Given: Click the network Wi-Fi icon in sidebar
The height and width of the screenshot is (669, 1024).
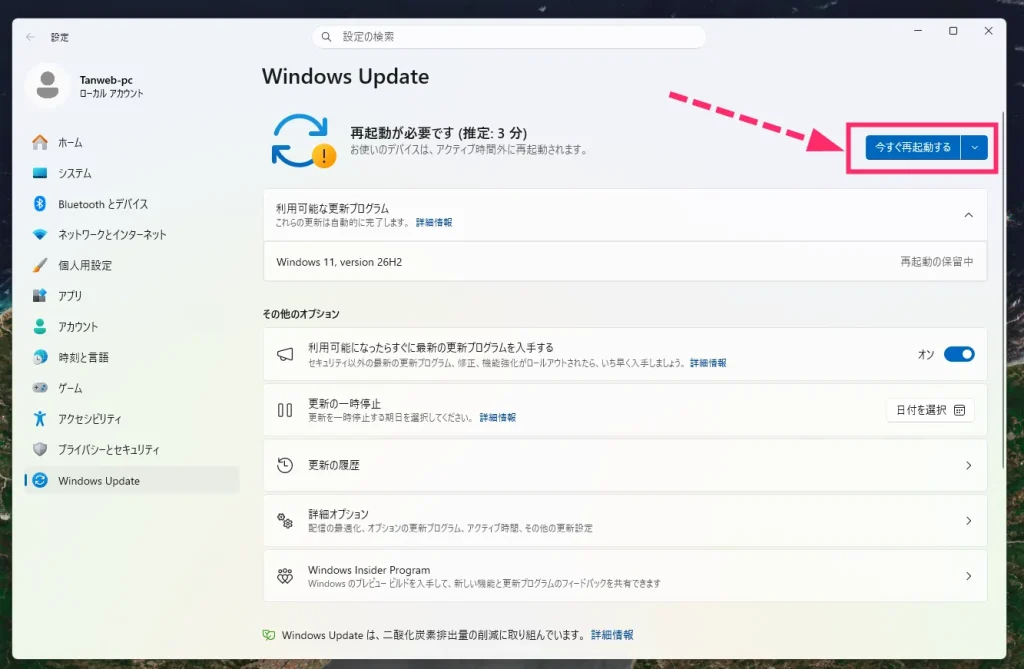Looking at the screenshot, I should coord(40,234).
